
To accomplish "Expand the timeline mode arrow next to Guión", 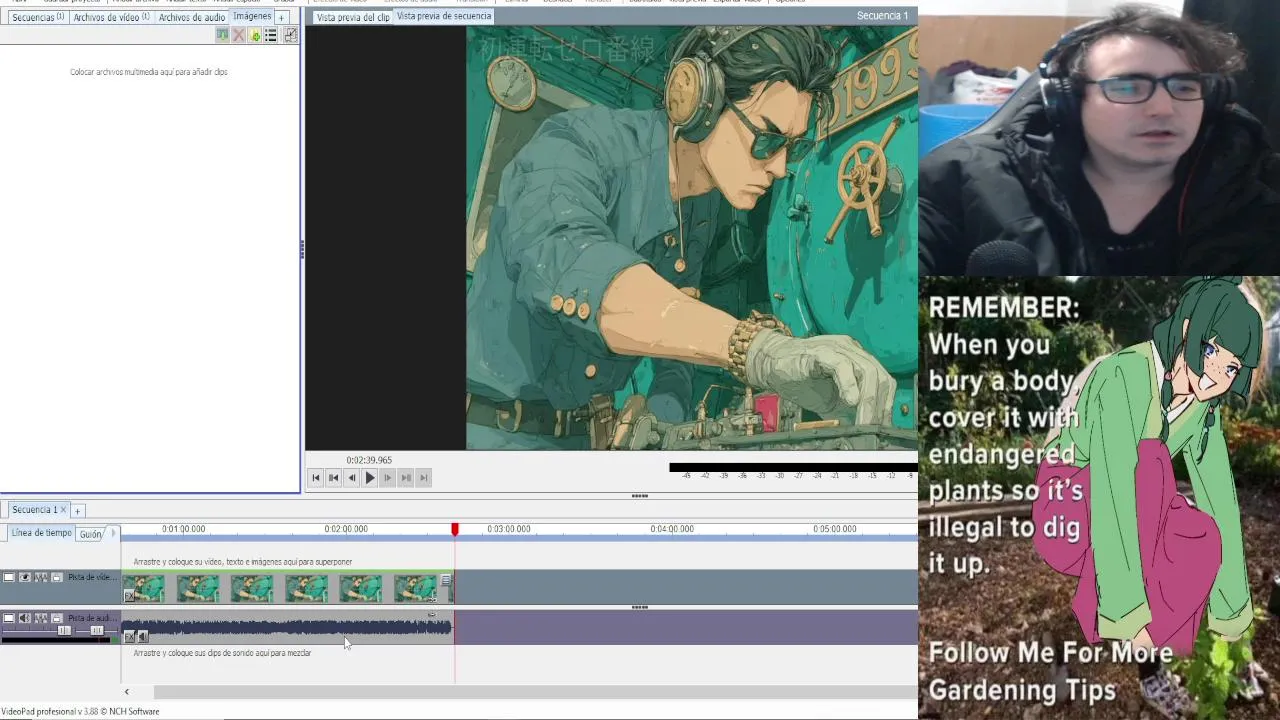I will coord(112,533).
